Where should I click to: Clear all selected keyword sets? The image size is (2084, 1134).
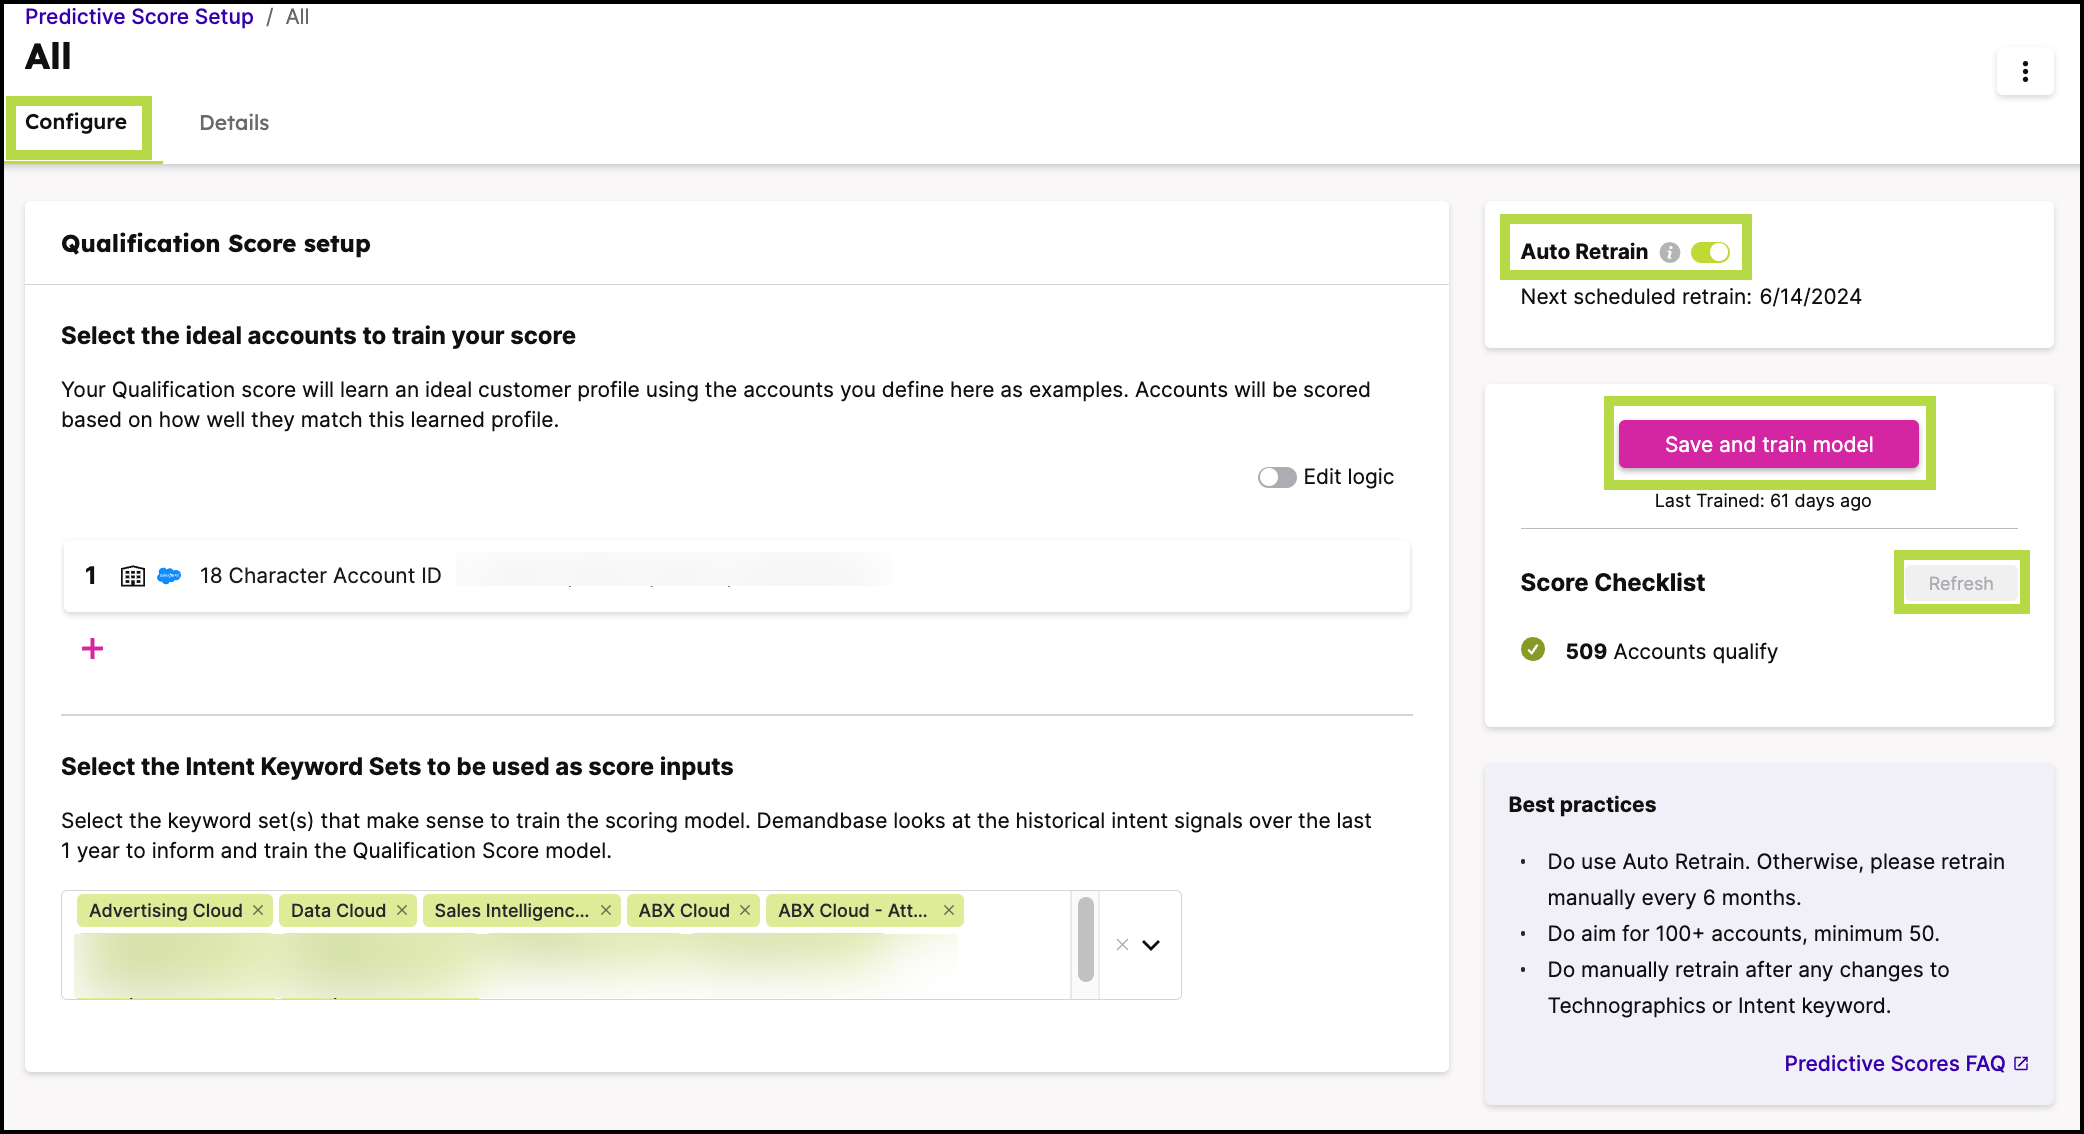[x=1122, y=945]
